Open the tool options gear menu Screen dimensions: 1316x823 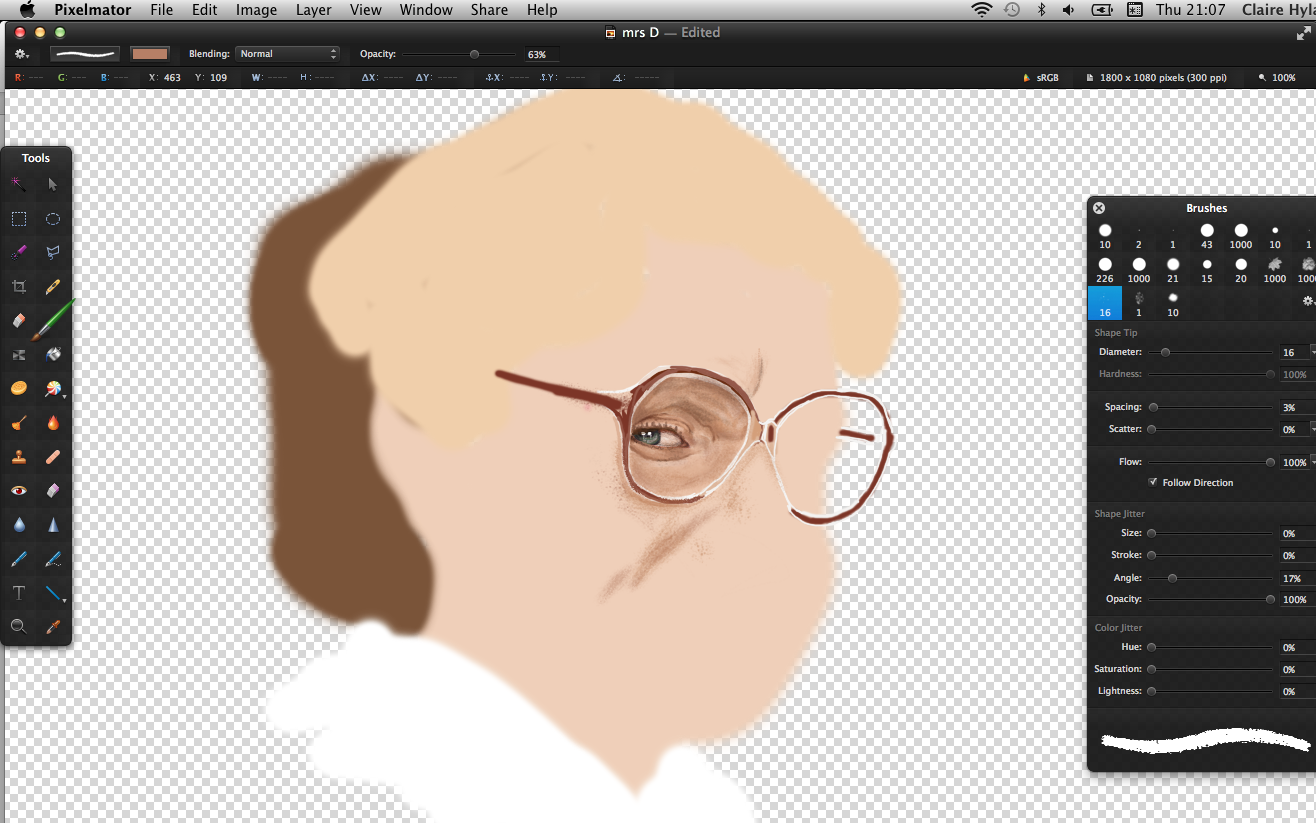(x=22, y=54)
